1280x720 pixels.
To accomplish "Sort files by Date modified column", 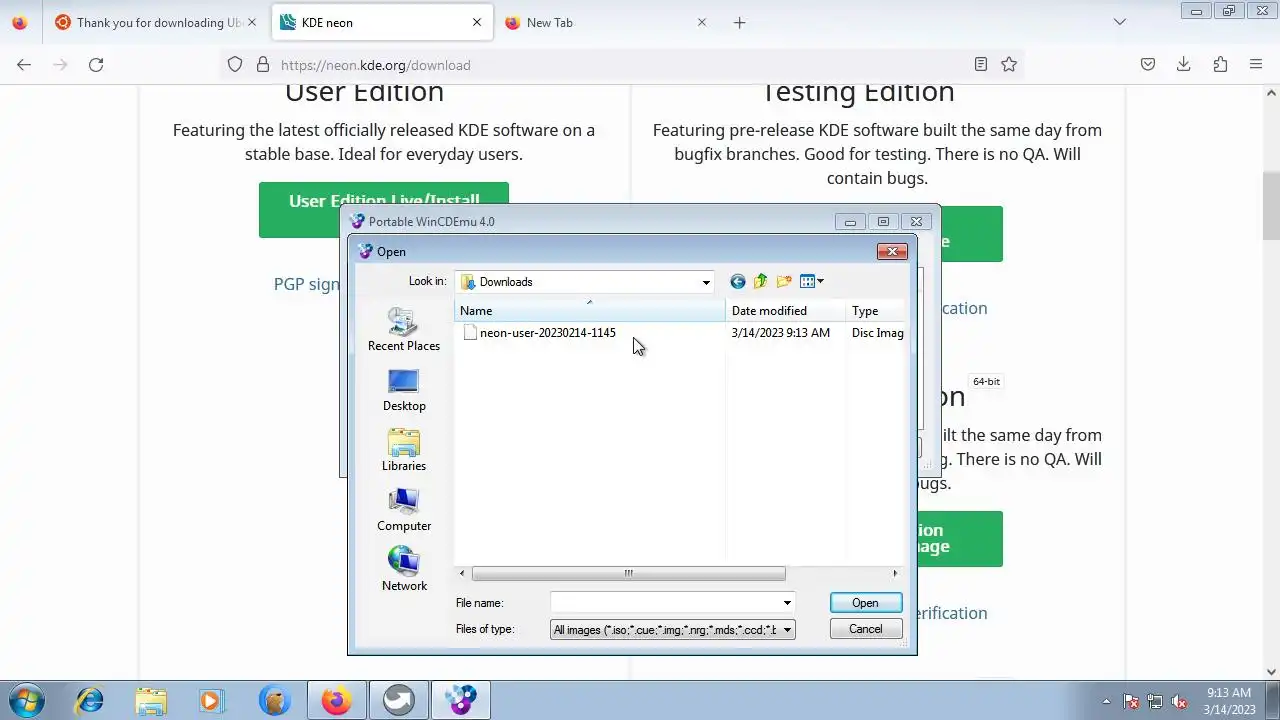I will [786, 311].
